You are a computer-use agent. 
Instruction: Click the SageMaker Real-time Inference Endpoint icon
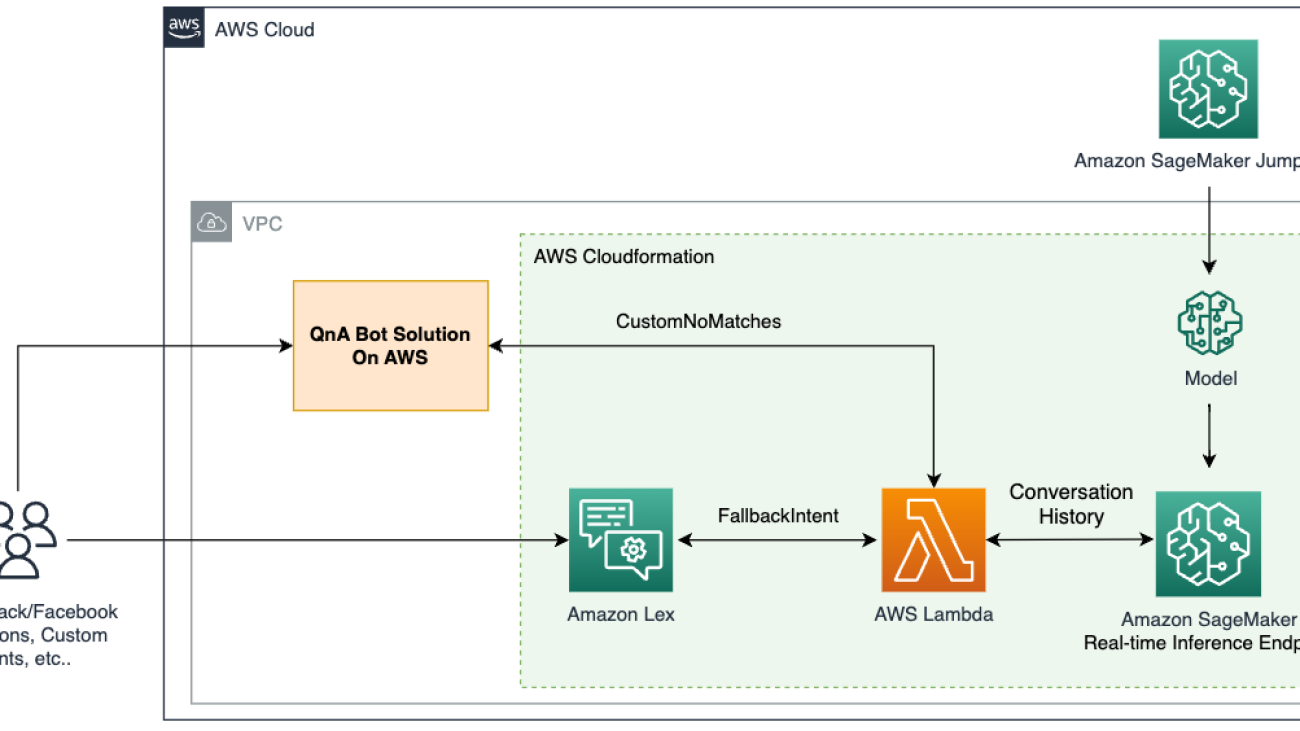[1208, 544]
